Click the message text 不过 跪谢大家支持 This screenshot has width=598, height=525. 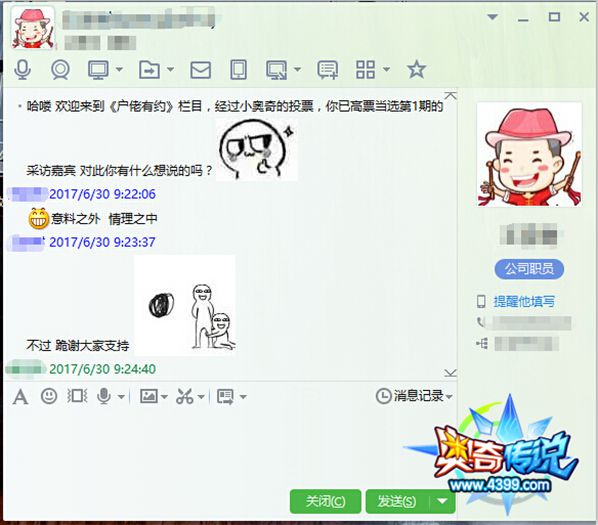[78, 345]
